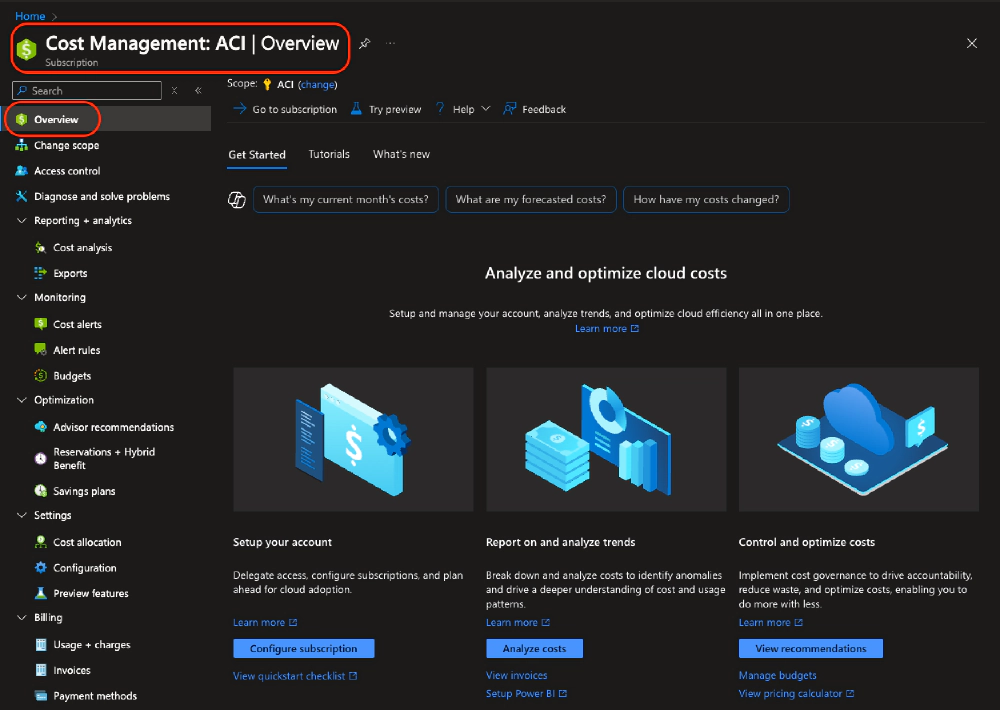
Task: Click the Usage + charges icon
Action: point(41,644)
